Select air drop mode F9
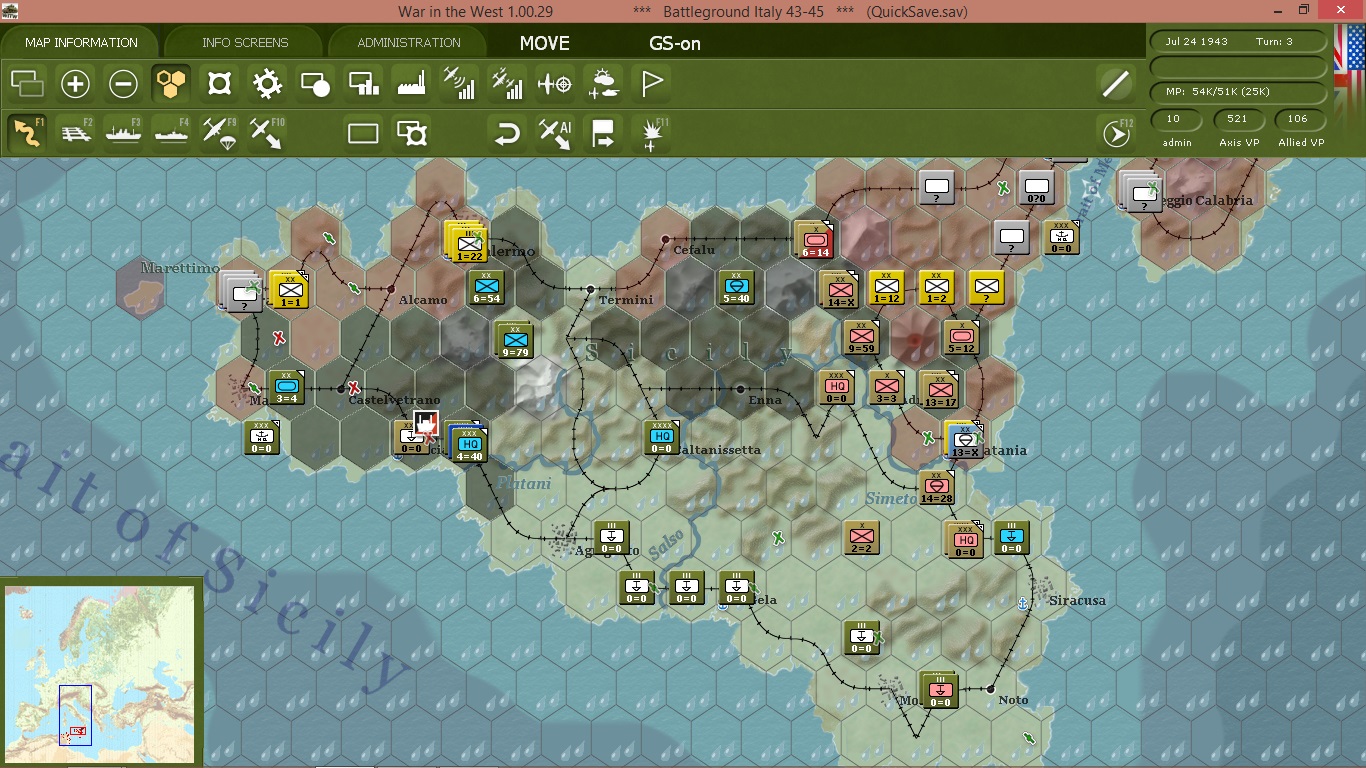 (x=219, y=133)
